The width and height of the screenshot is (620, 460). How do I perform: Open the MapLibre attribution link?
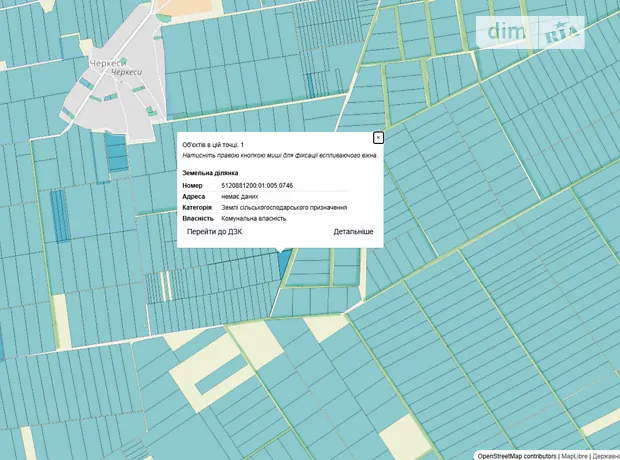(574, 455)
